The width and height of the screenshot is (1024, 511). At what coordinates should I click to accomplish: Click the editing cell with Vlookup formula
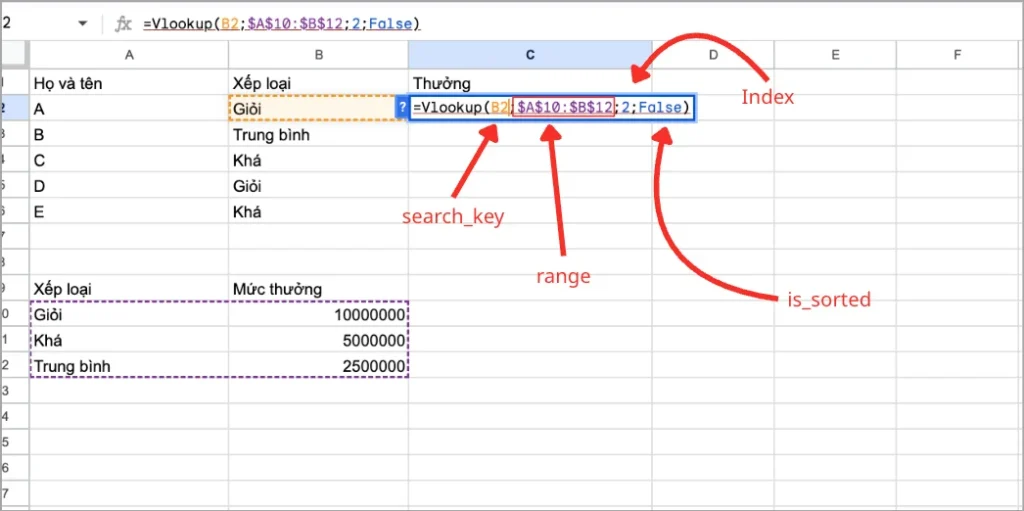(x=552, y=108)
